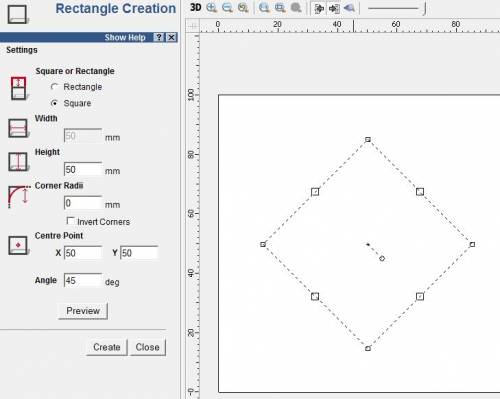
Task: Click the Height dimension icon
Action: coord(18,162)
